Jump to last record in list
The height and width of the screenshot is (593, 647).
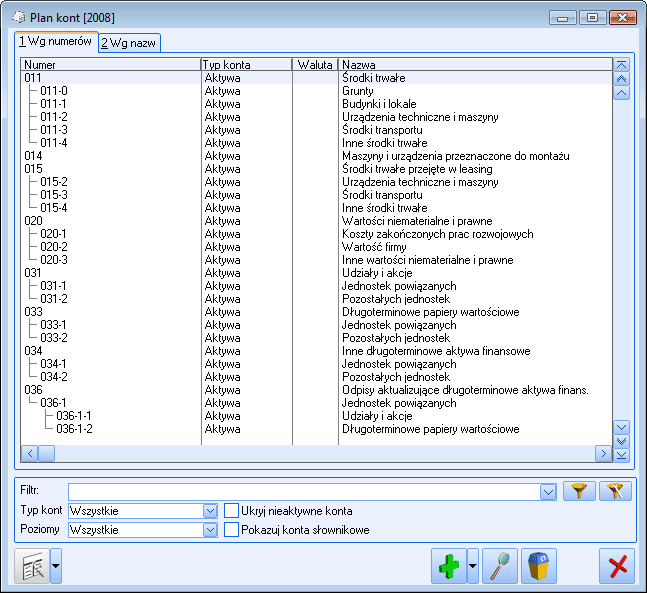coord(621,454)
